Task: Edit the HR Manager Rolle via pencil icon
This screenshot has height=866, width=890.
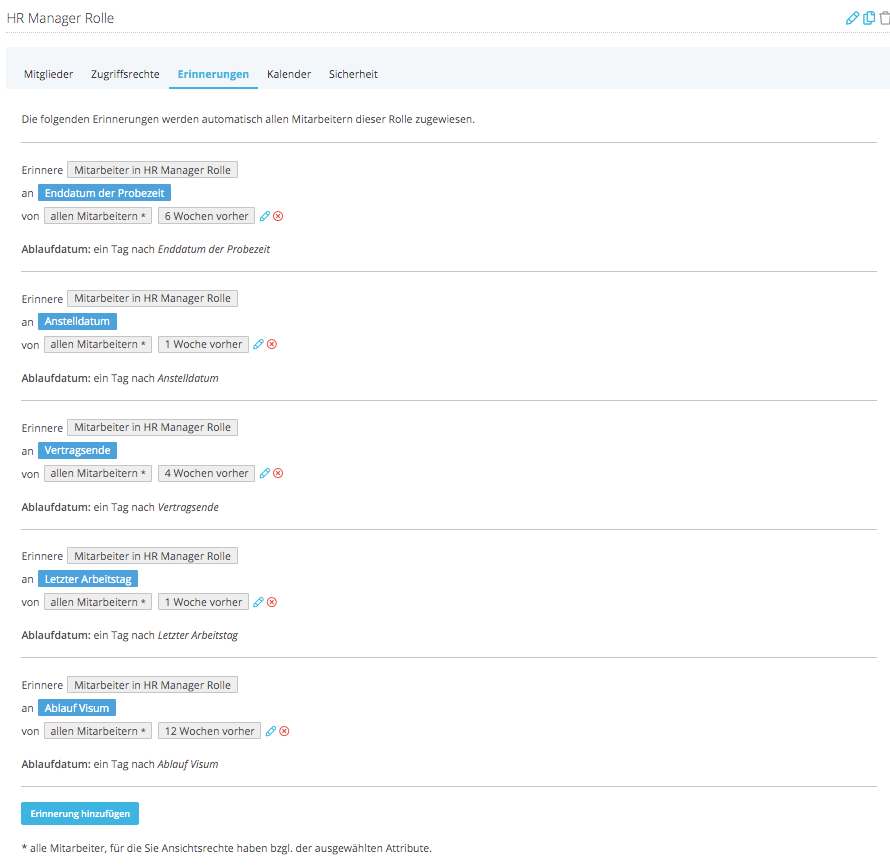Action: pyautogui.click(x=852, y=18)
